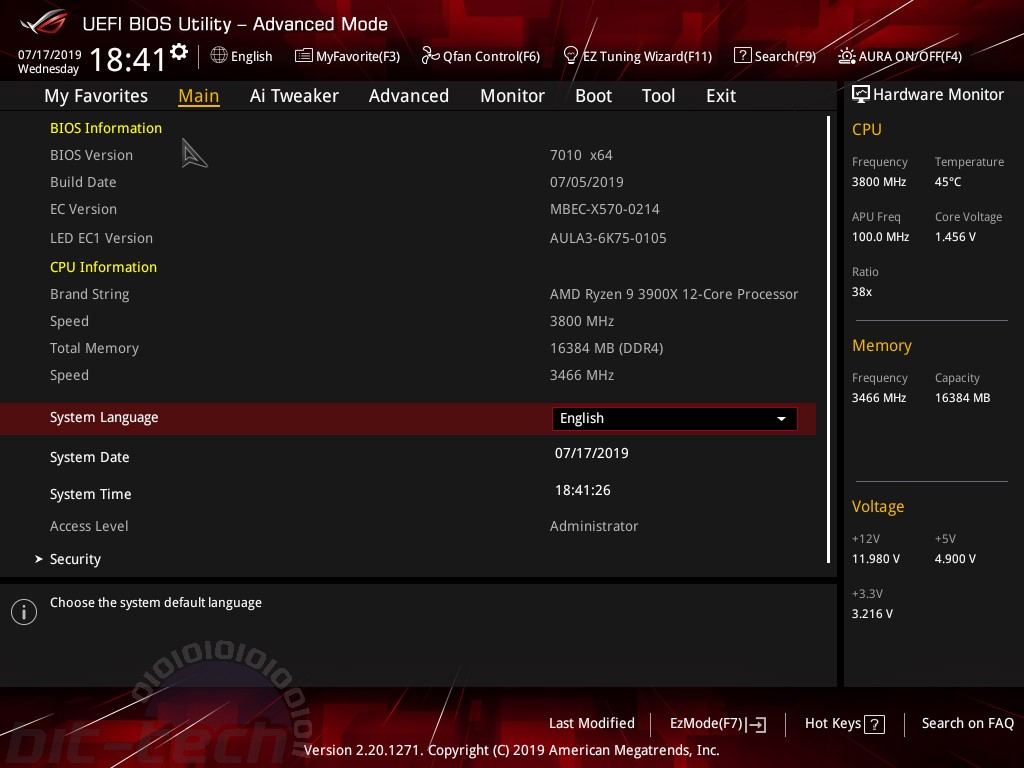Open MyFavorite(F3) list icon
The width and height of the screenshot is (1024, 768).
pyautogui.click(x=304, y=56)
